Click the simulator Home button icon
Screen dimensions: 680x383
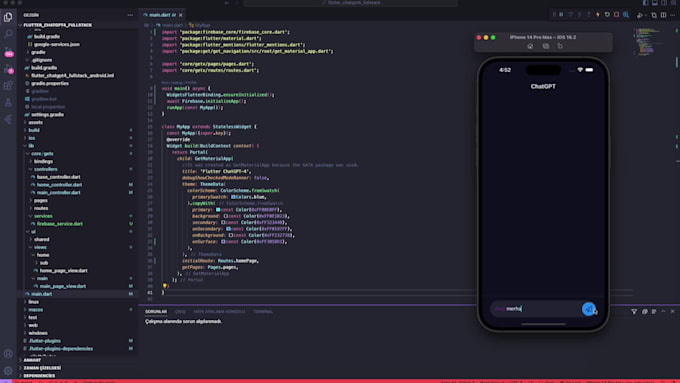530,46
